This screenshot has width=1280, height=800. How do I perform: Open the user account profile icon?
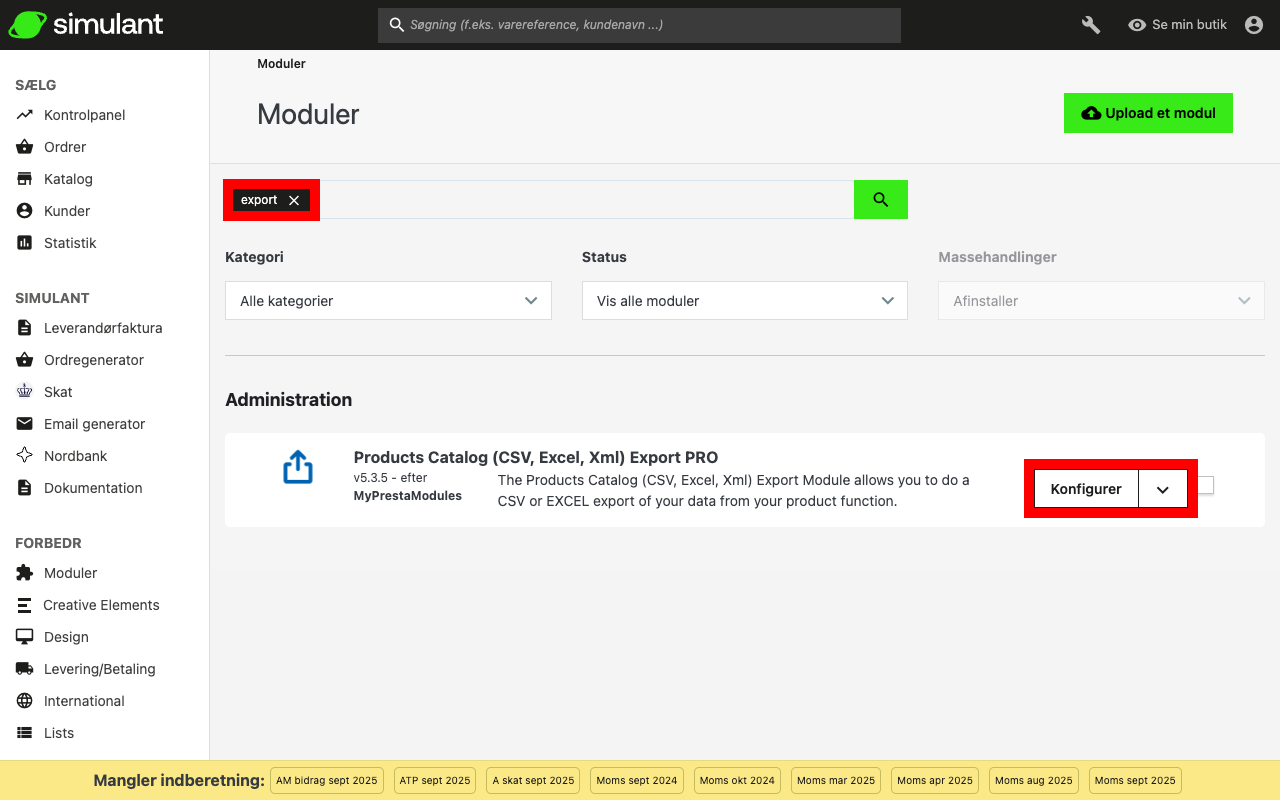click(1254, 25)
